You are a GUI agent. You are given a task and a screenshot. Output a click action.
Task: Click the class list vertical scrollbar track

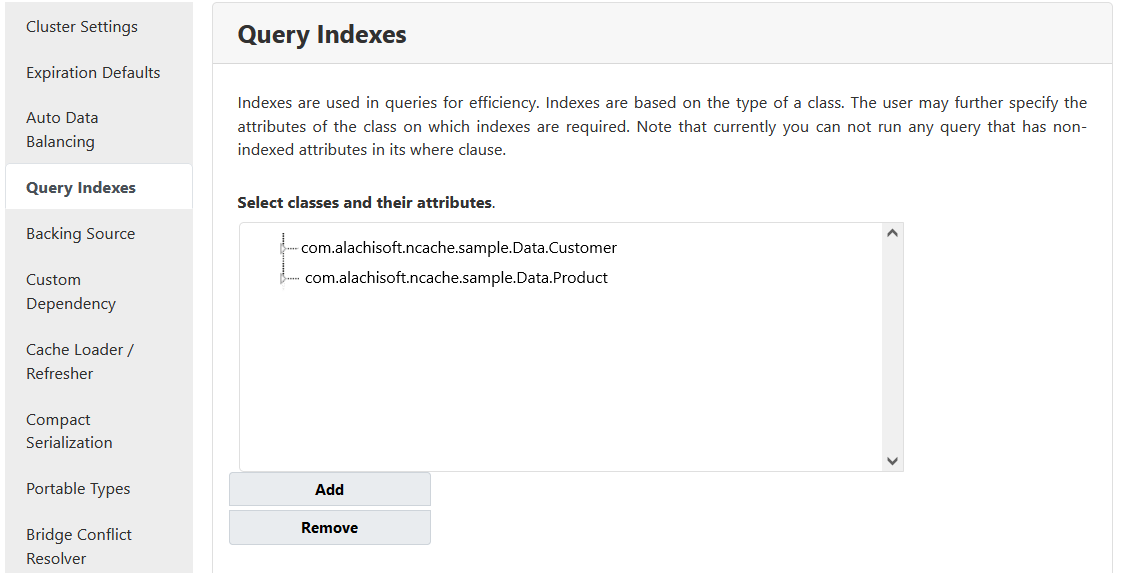coord(893,350)
